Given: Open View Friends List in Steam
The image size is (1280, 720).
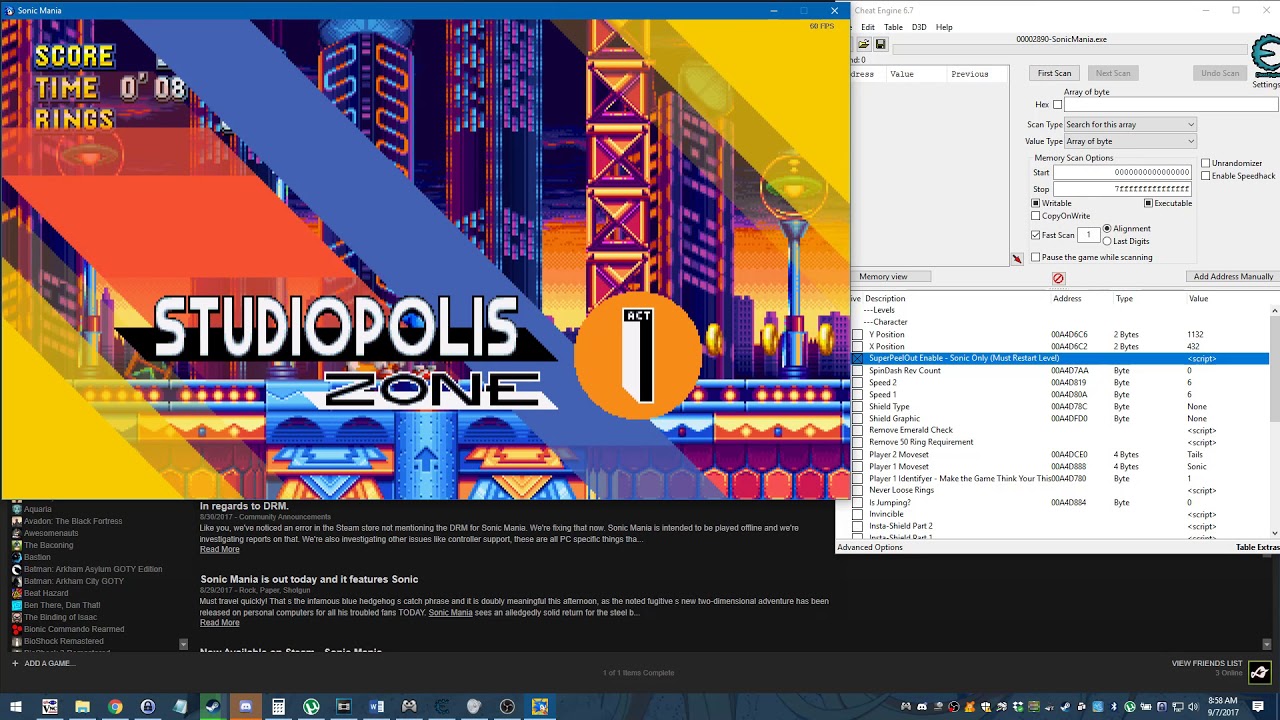Looking at the screenshot, I should pyautogui.click(x=1207, y=664).
